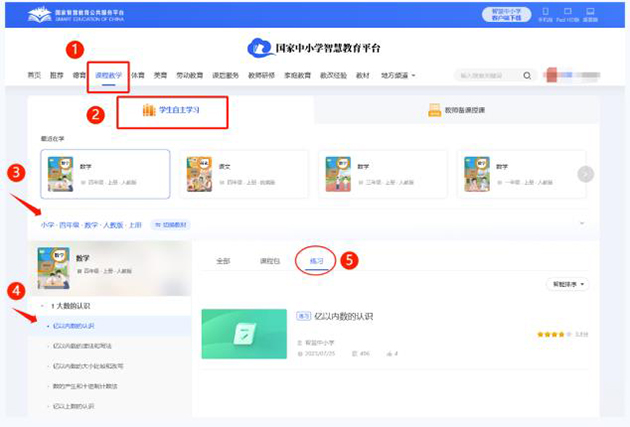Select 课程教学 in the navigation bar
The image size is (630, 427).
coord(107,76)
